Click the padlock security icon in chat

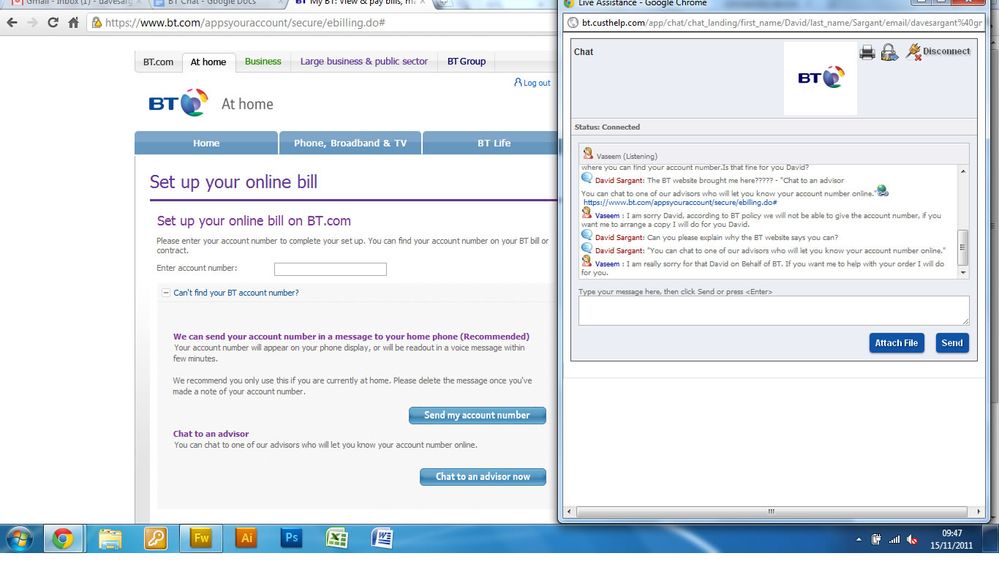point(889,52)
